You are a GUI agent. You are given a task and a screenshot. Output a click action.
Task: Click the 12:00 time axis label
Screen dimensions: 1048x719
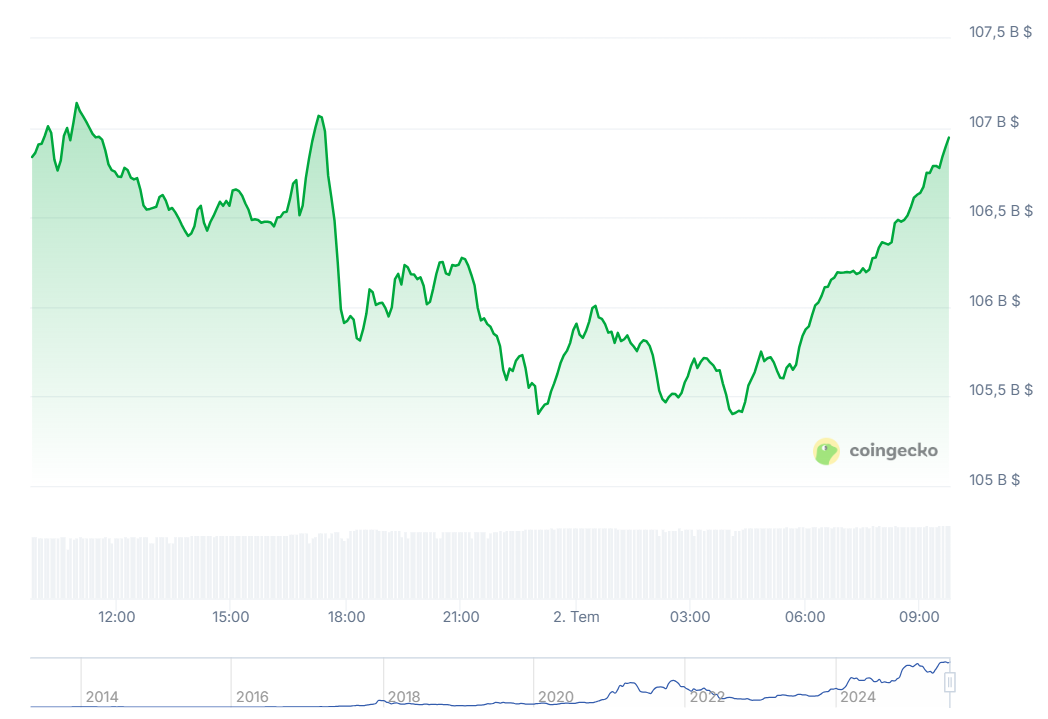[x=117, y=617]
